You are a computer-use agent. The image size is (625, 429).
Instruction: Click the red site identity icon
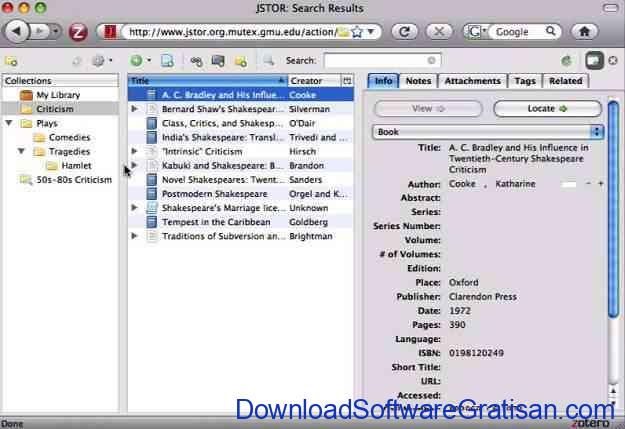pos(110,31)
